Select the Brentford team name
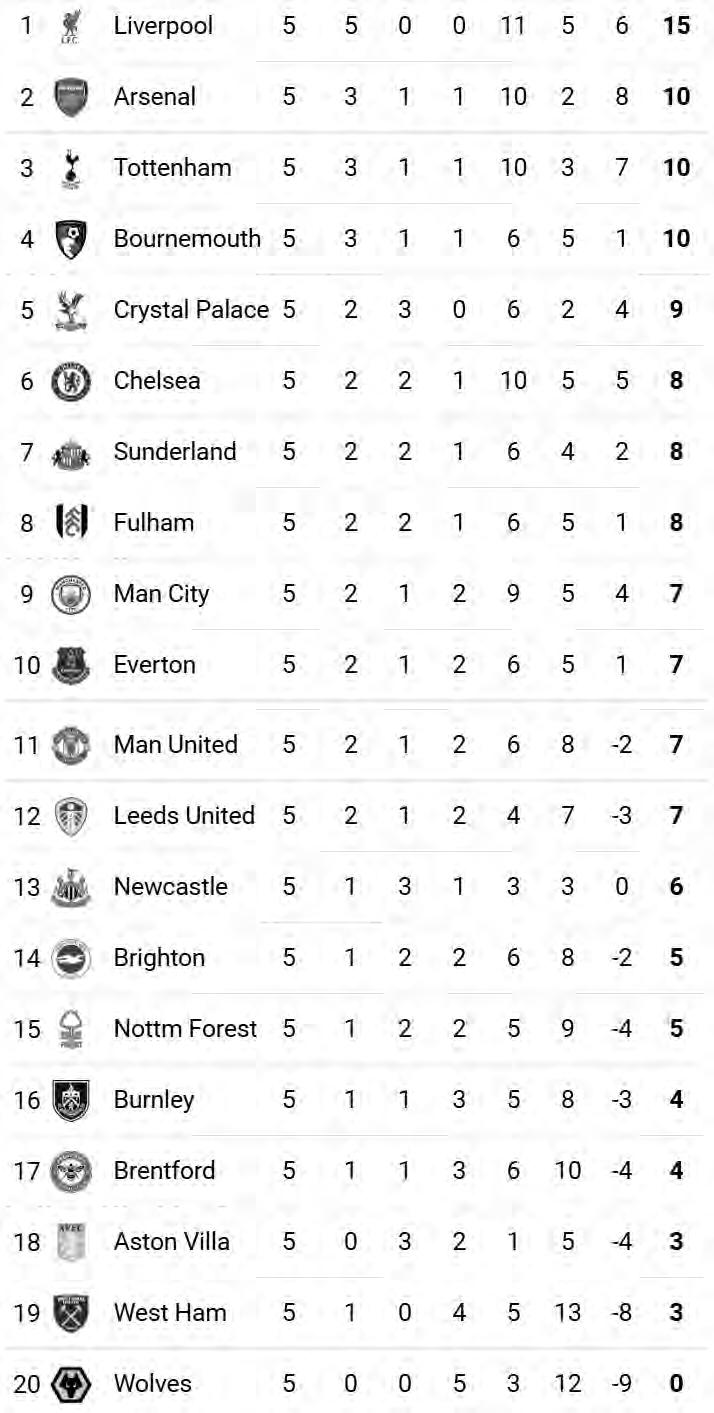This screenshot has height=1413, width=714. tap(164, 1171)
